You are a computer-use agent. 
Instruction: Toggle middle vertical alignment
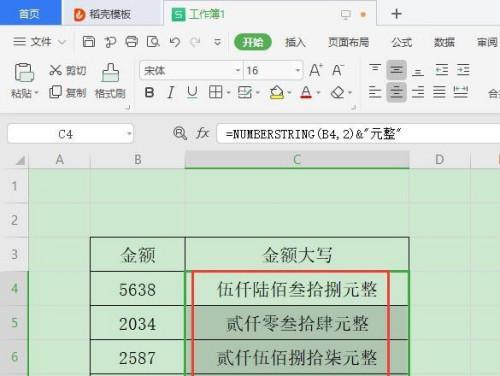pyautogui.click(x=396, y=70)
